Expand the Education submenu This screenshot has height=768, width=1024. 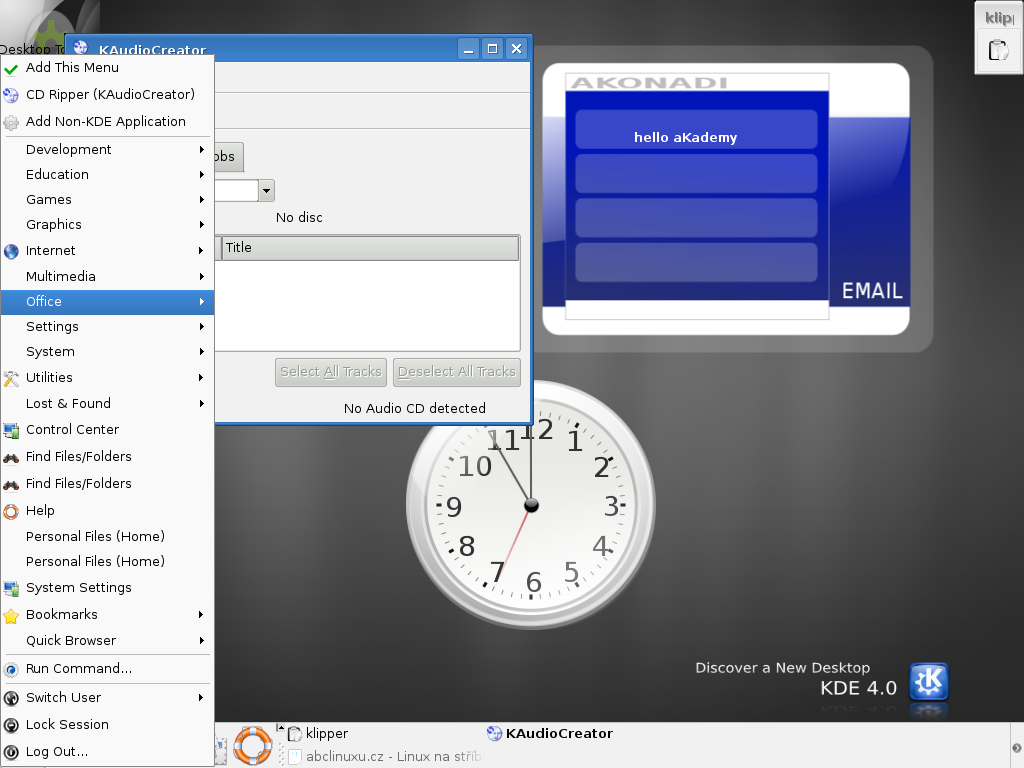click(x=107, y=174)
